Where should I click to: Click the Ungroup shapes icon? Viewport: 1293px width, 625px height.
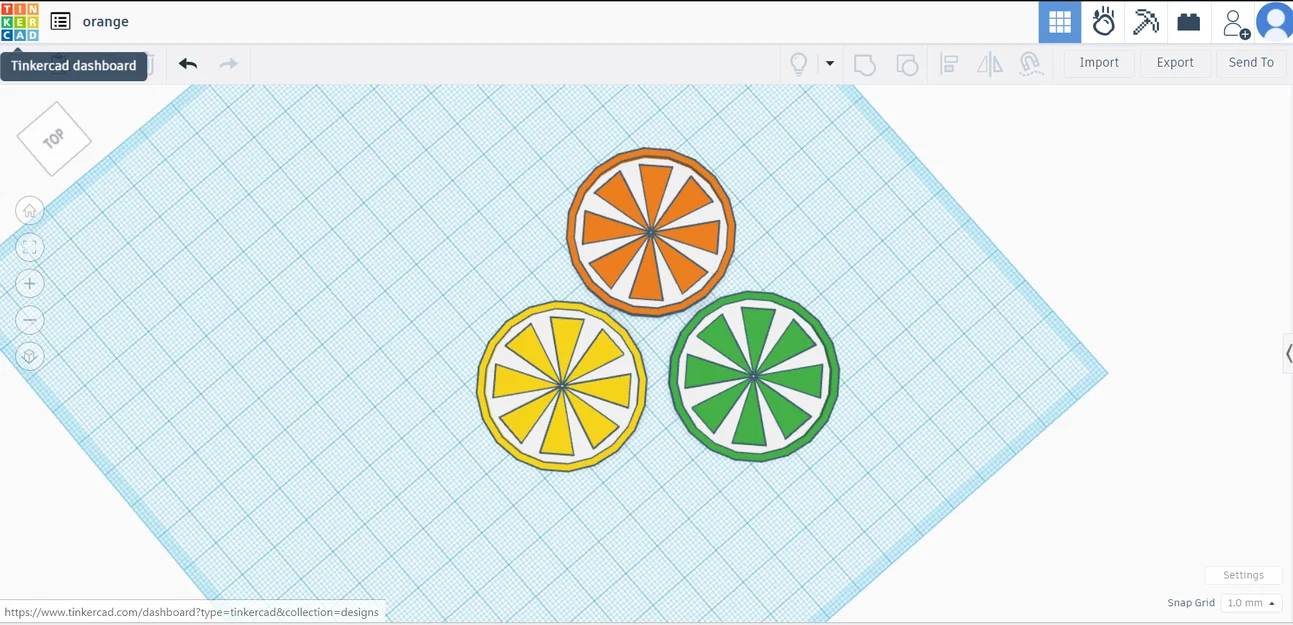906,64
